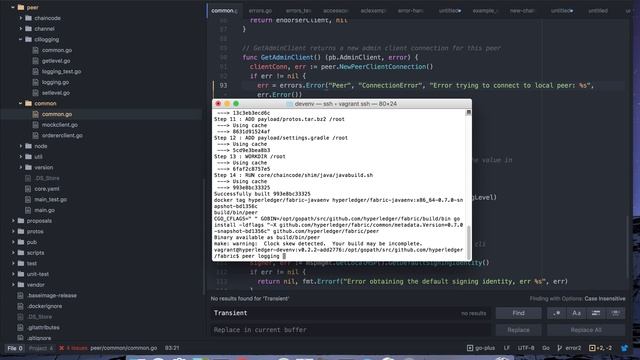The width and height of the screenshot is (640, 360).
Task: Click the Project issues status entry
Action: click(x=41, y=348)
